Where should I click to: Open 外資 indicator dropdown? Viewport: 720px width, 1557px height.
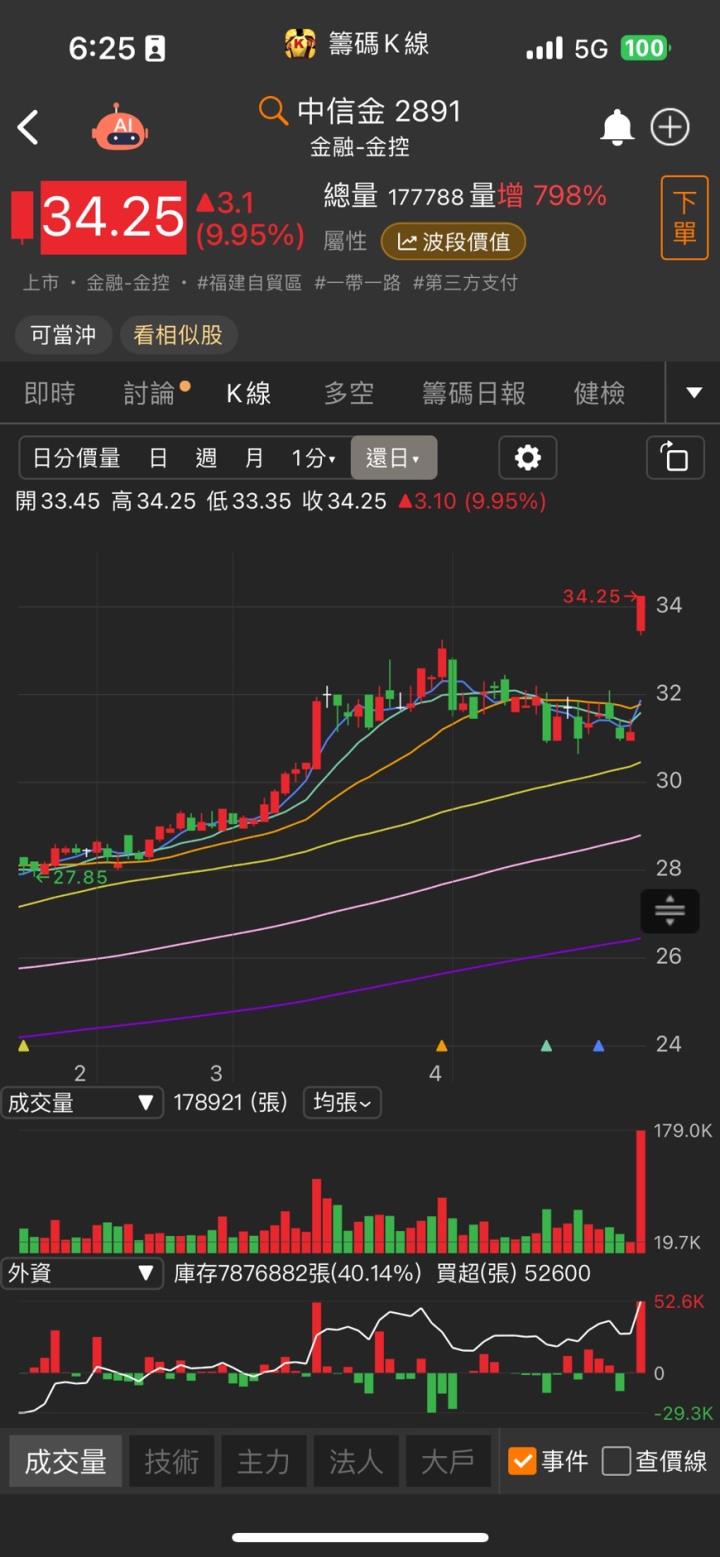click(x=82, y=1273)
